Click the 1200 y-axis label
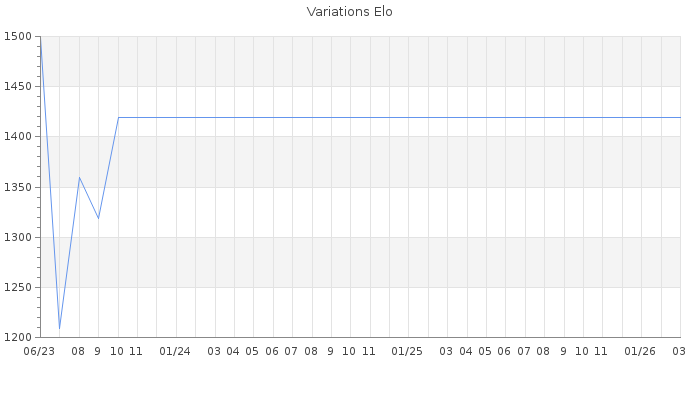 (18, 337)
